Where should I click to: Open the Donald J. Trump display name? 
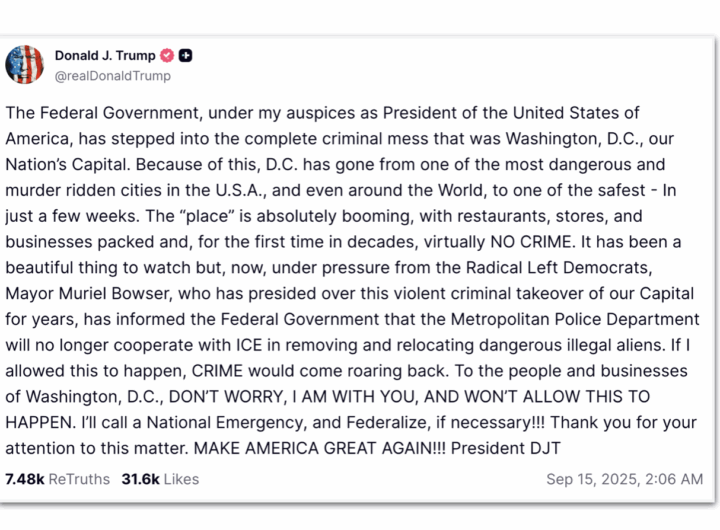(105, 56)
